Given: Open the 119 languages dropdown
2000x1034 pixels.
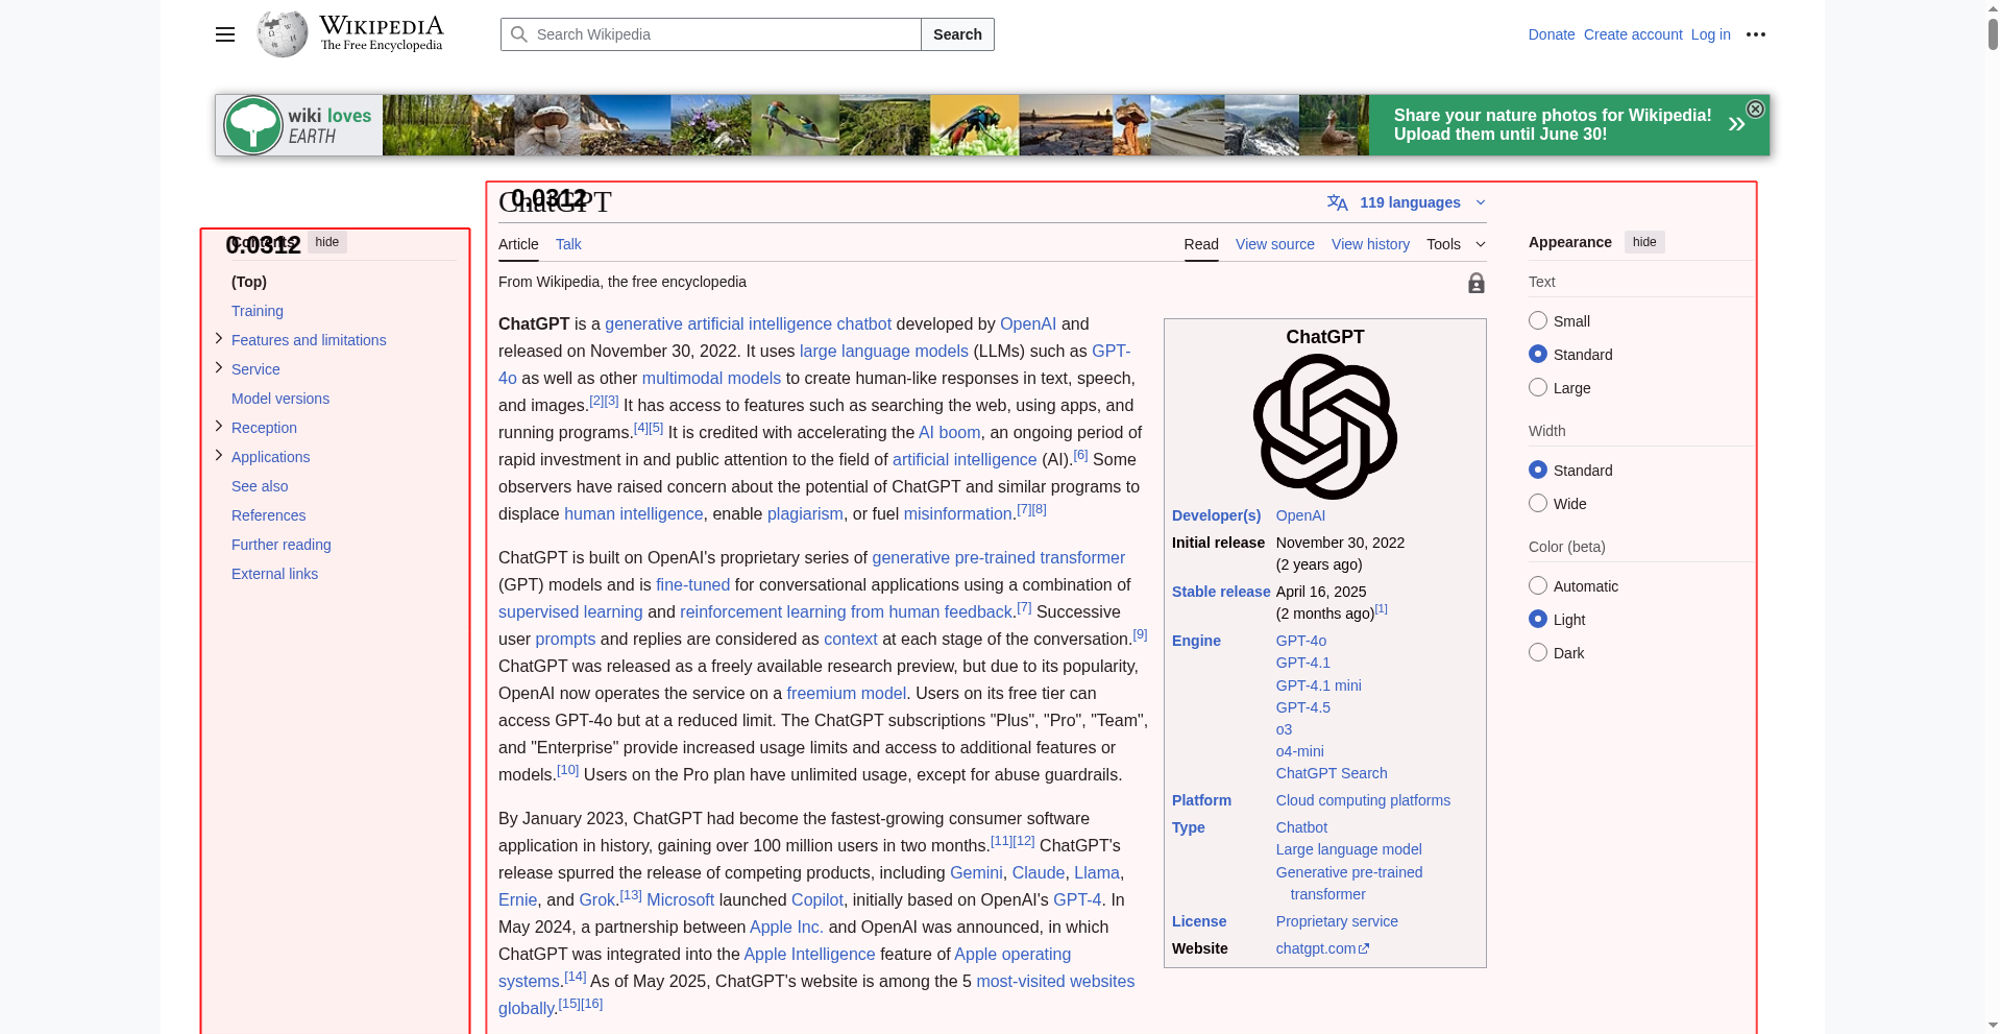Looking at the screenshot, I should pos(1408,203).
